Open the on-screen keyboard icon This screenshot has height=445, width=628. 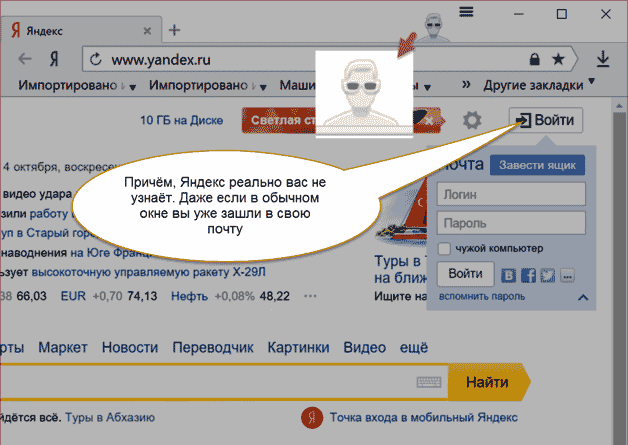point(429,382)
